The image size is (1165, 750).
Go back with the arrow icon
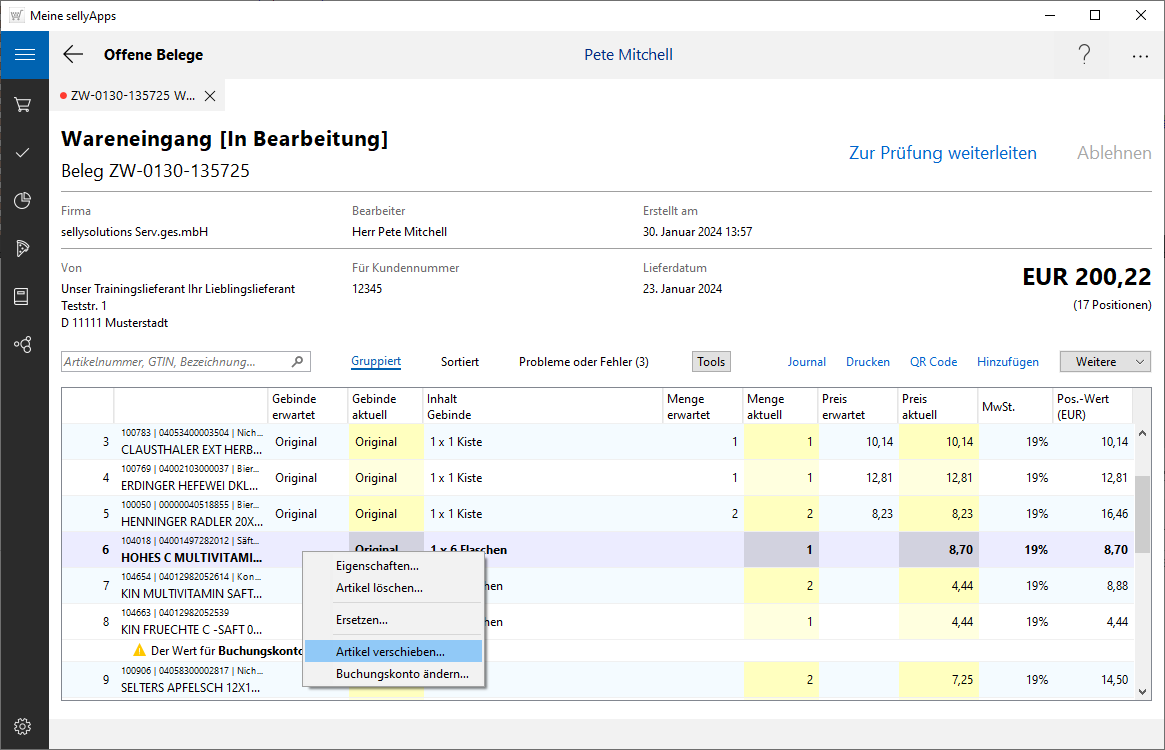[73, 55]
